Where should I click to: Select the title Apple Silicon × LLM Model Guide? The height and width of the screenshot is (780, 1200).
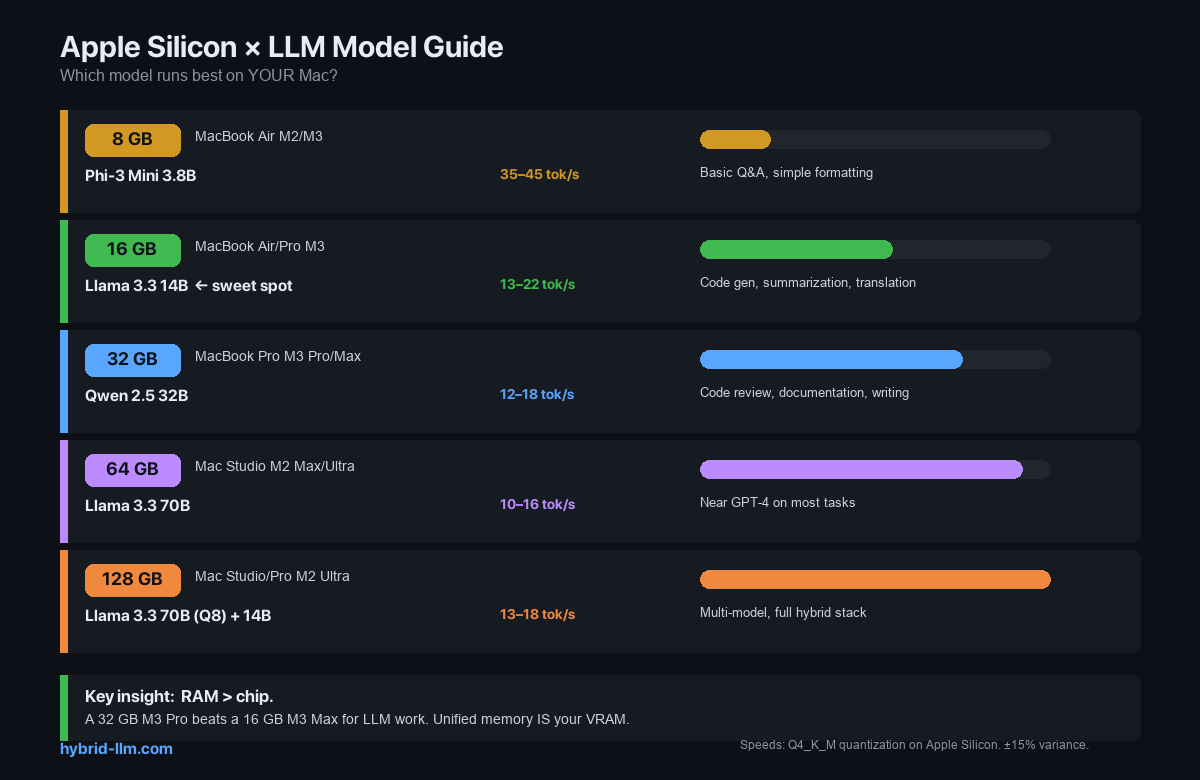pyautogui.click(x=282, y=47)
